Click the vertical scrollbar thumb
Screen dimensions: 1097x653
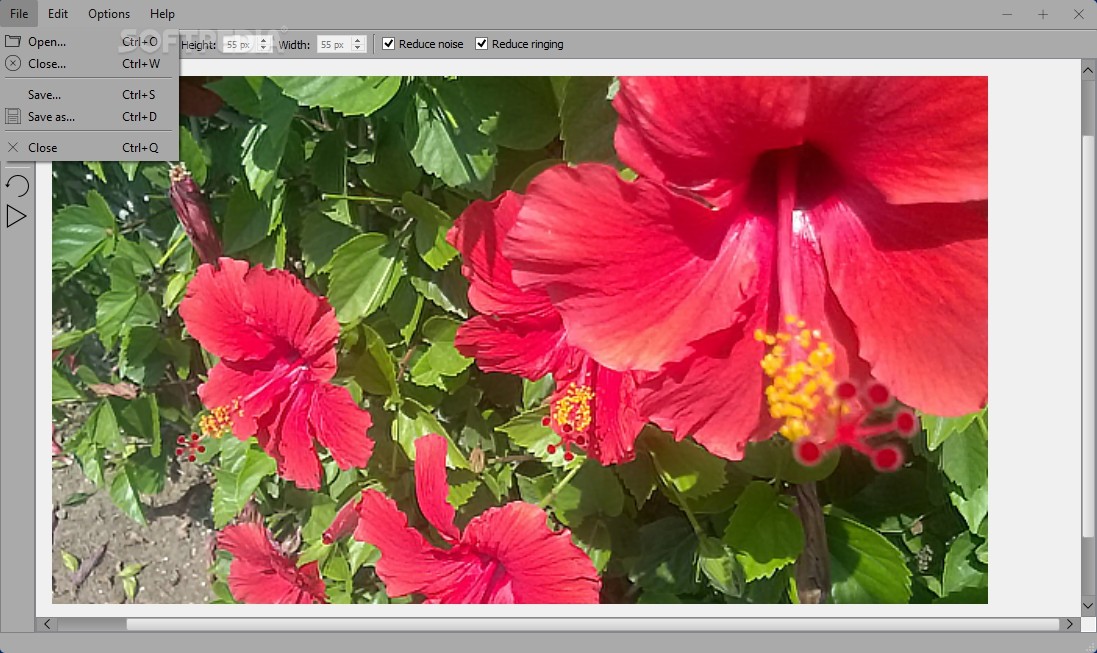(x=1088, y=336)
